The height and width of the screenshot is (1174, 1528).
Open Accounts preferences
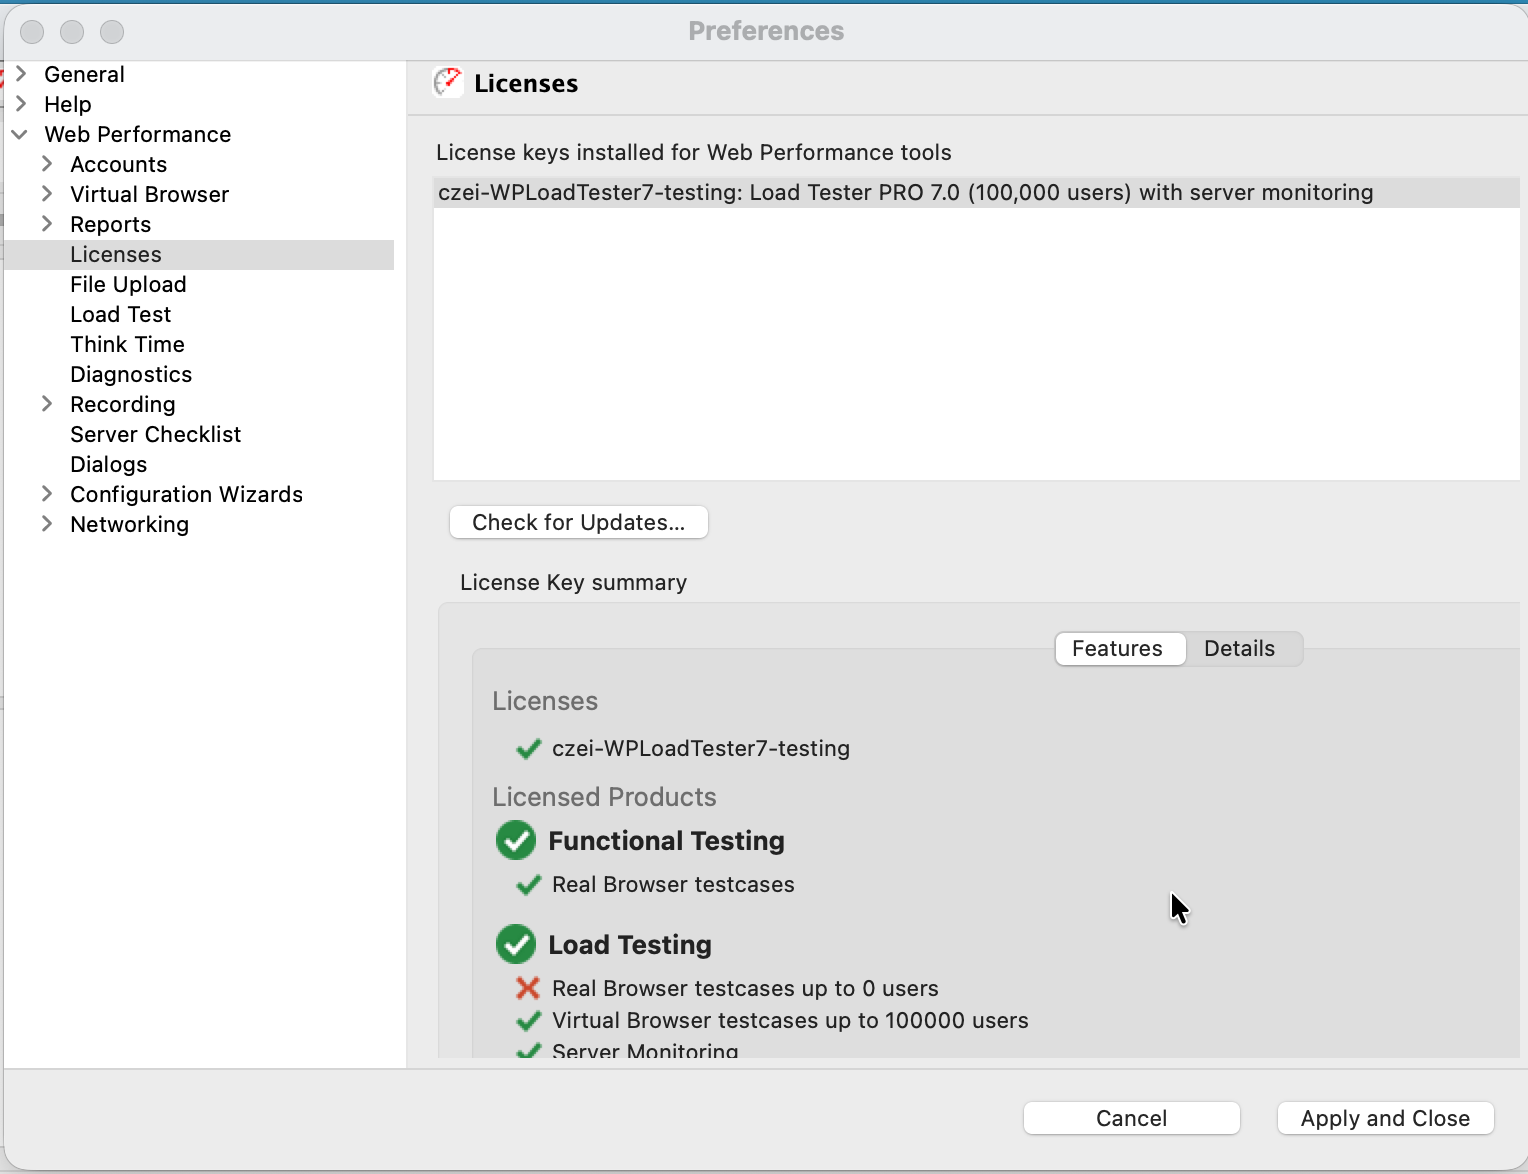119,164
